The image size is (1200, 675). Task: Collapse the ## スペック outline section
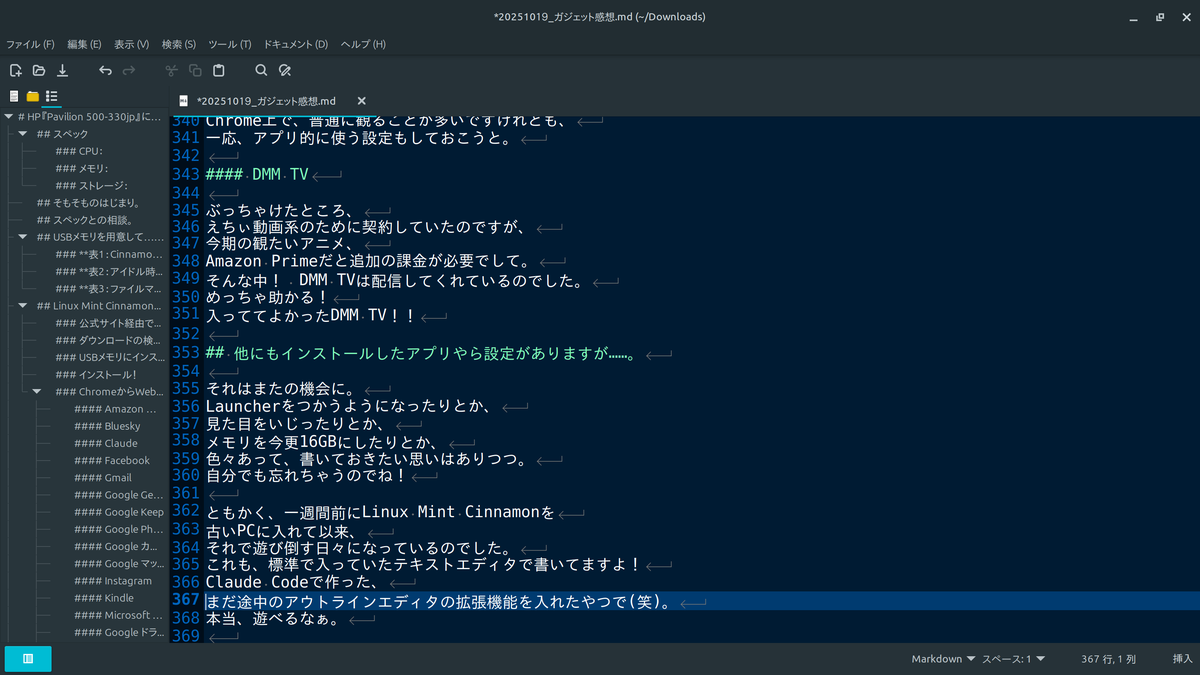click(23, 134)
